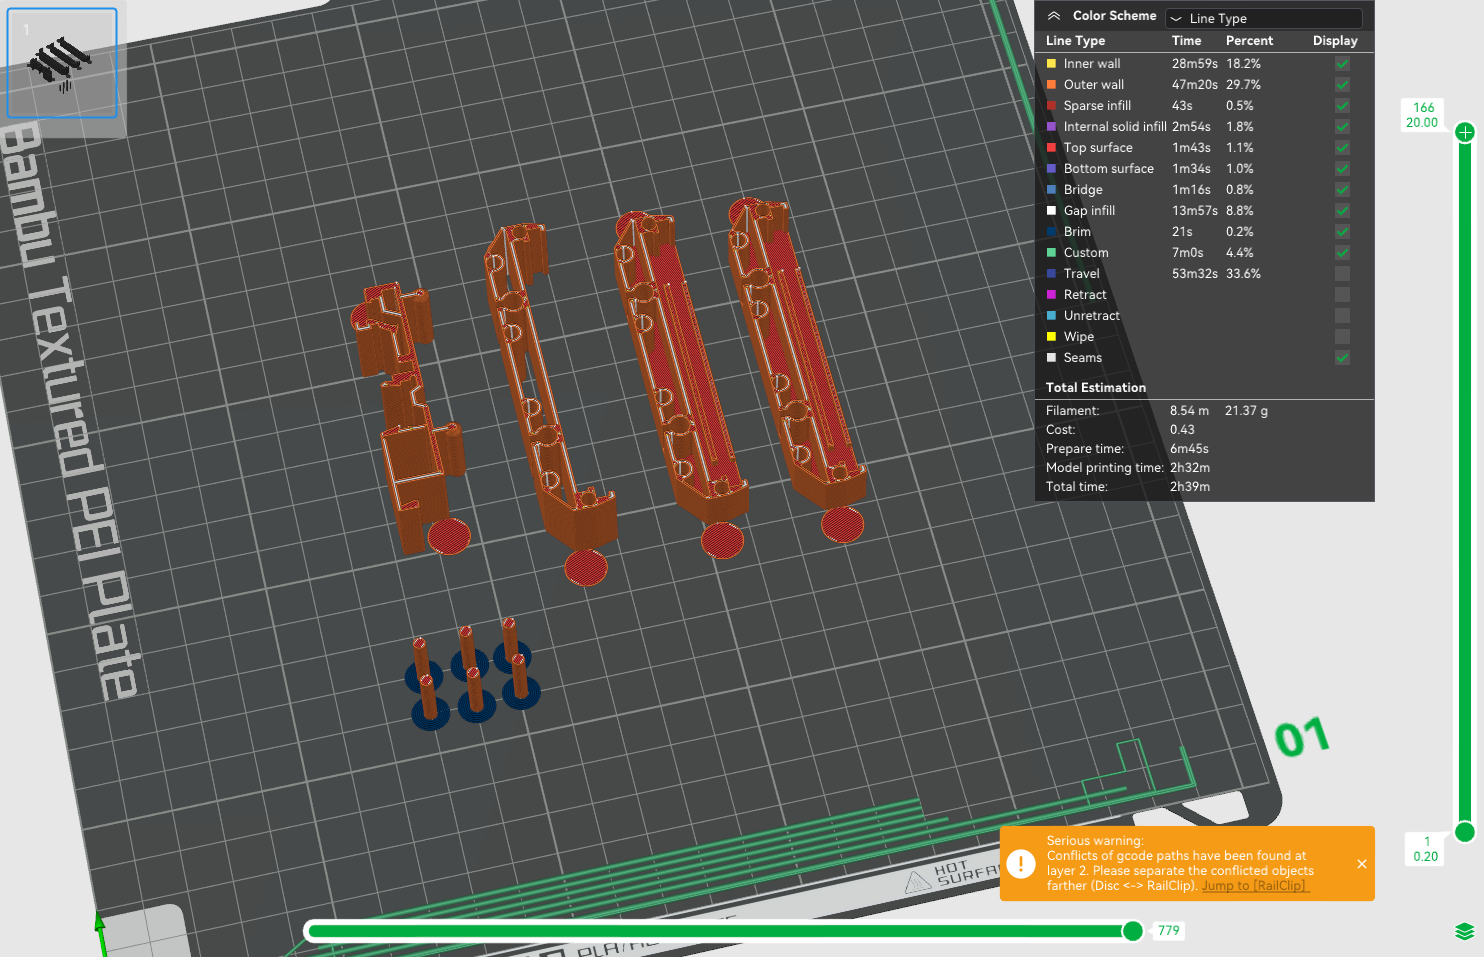Click the green plus atop the vertical layer slider

pyautogui.click(x=1464, y=131)
